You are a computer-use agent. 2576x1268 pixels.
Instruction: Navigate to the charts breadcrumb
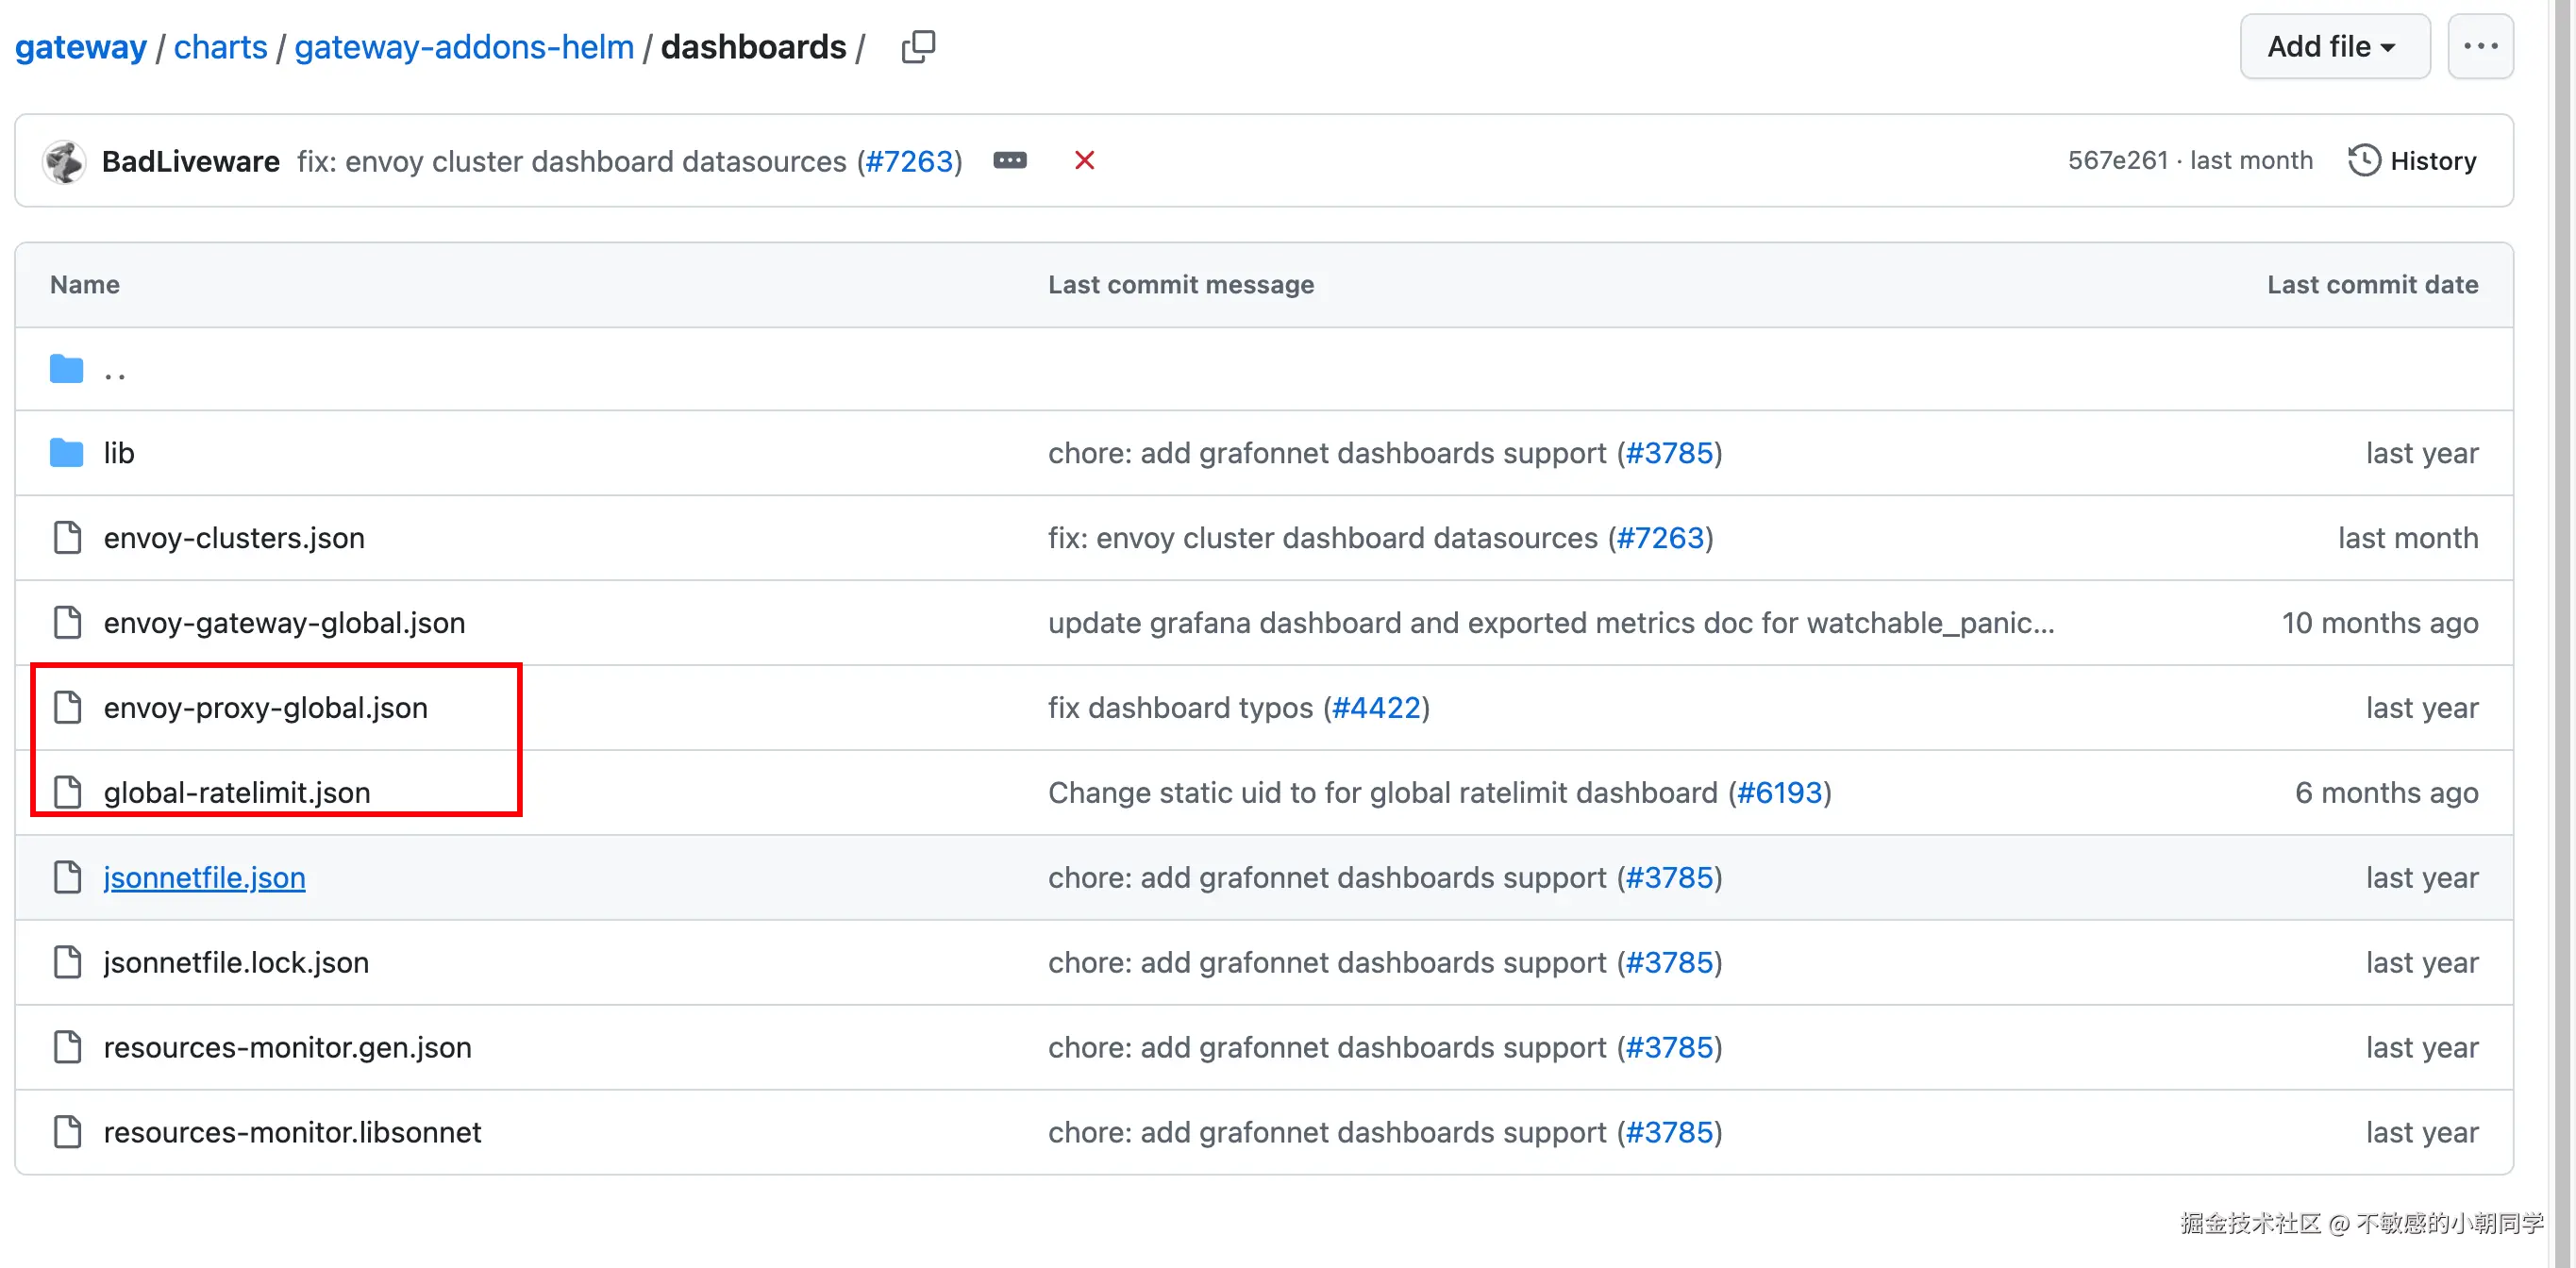pyautogui.click(x=220, y=47)
